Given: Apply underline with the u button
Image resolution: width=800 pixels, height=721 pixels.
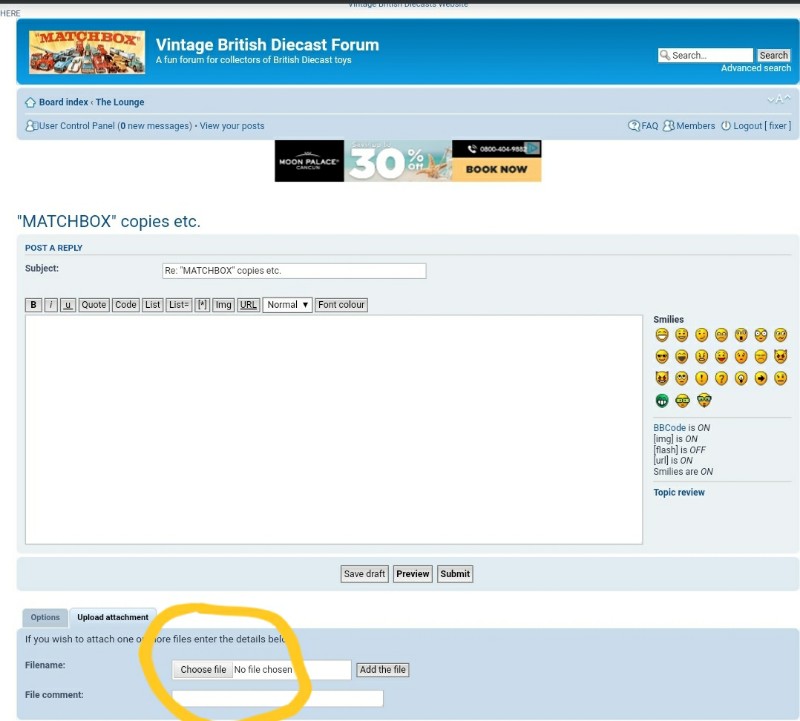Looking at the screenshot, I should pos(68,305).
